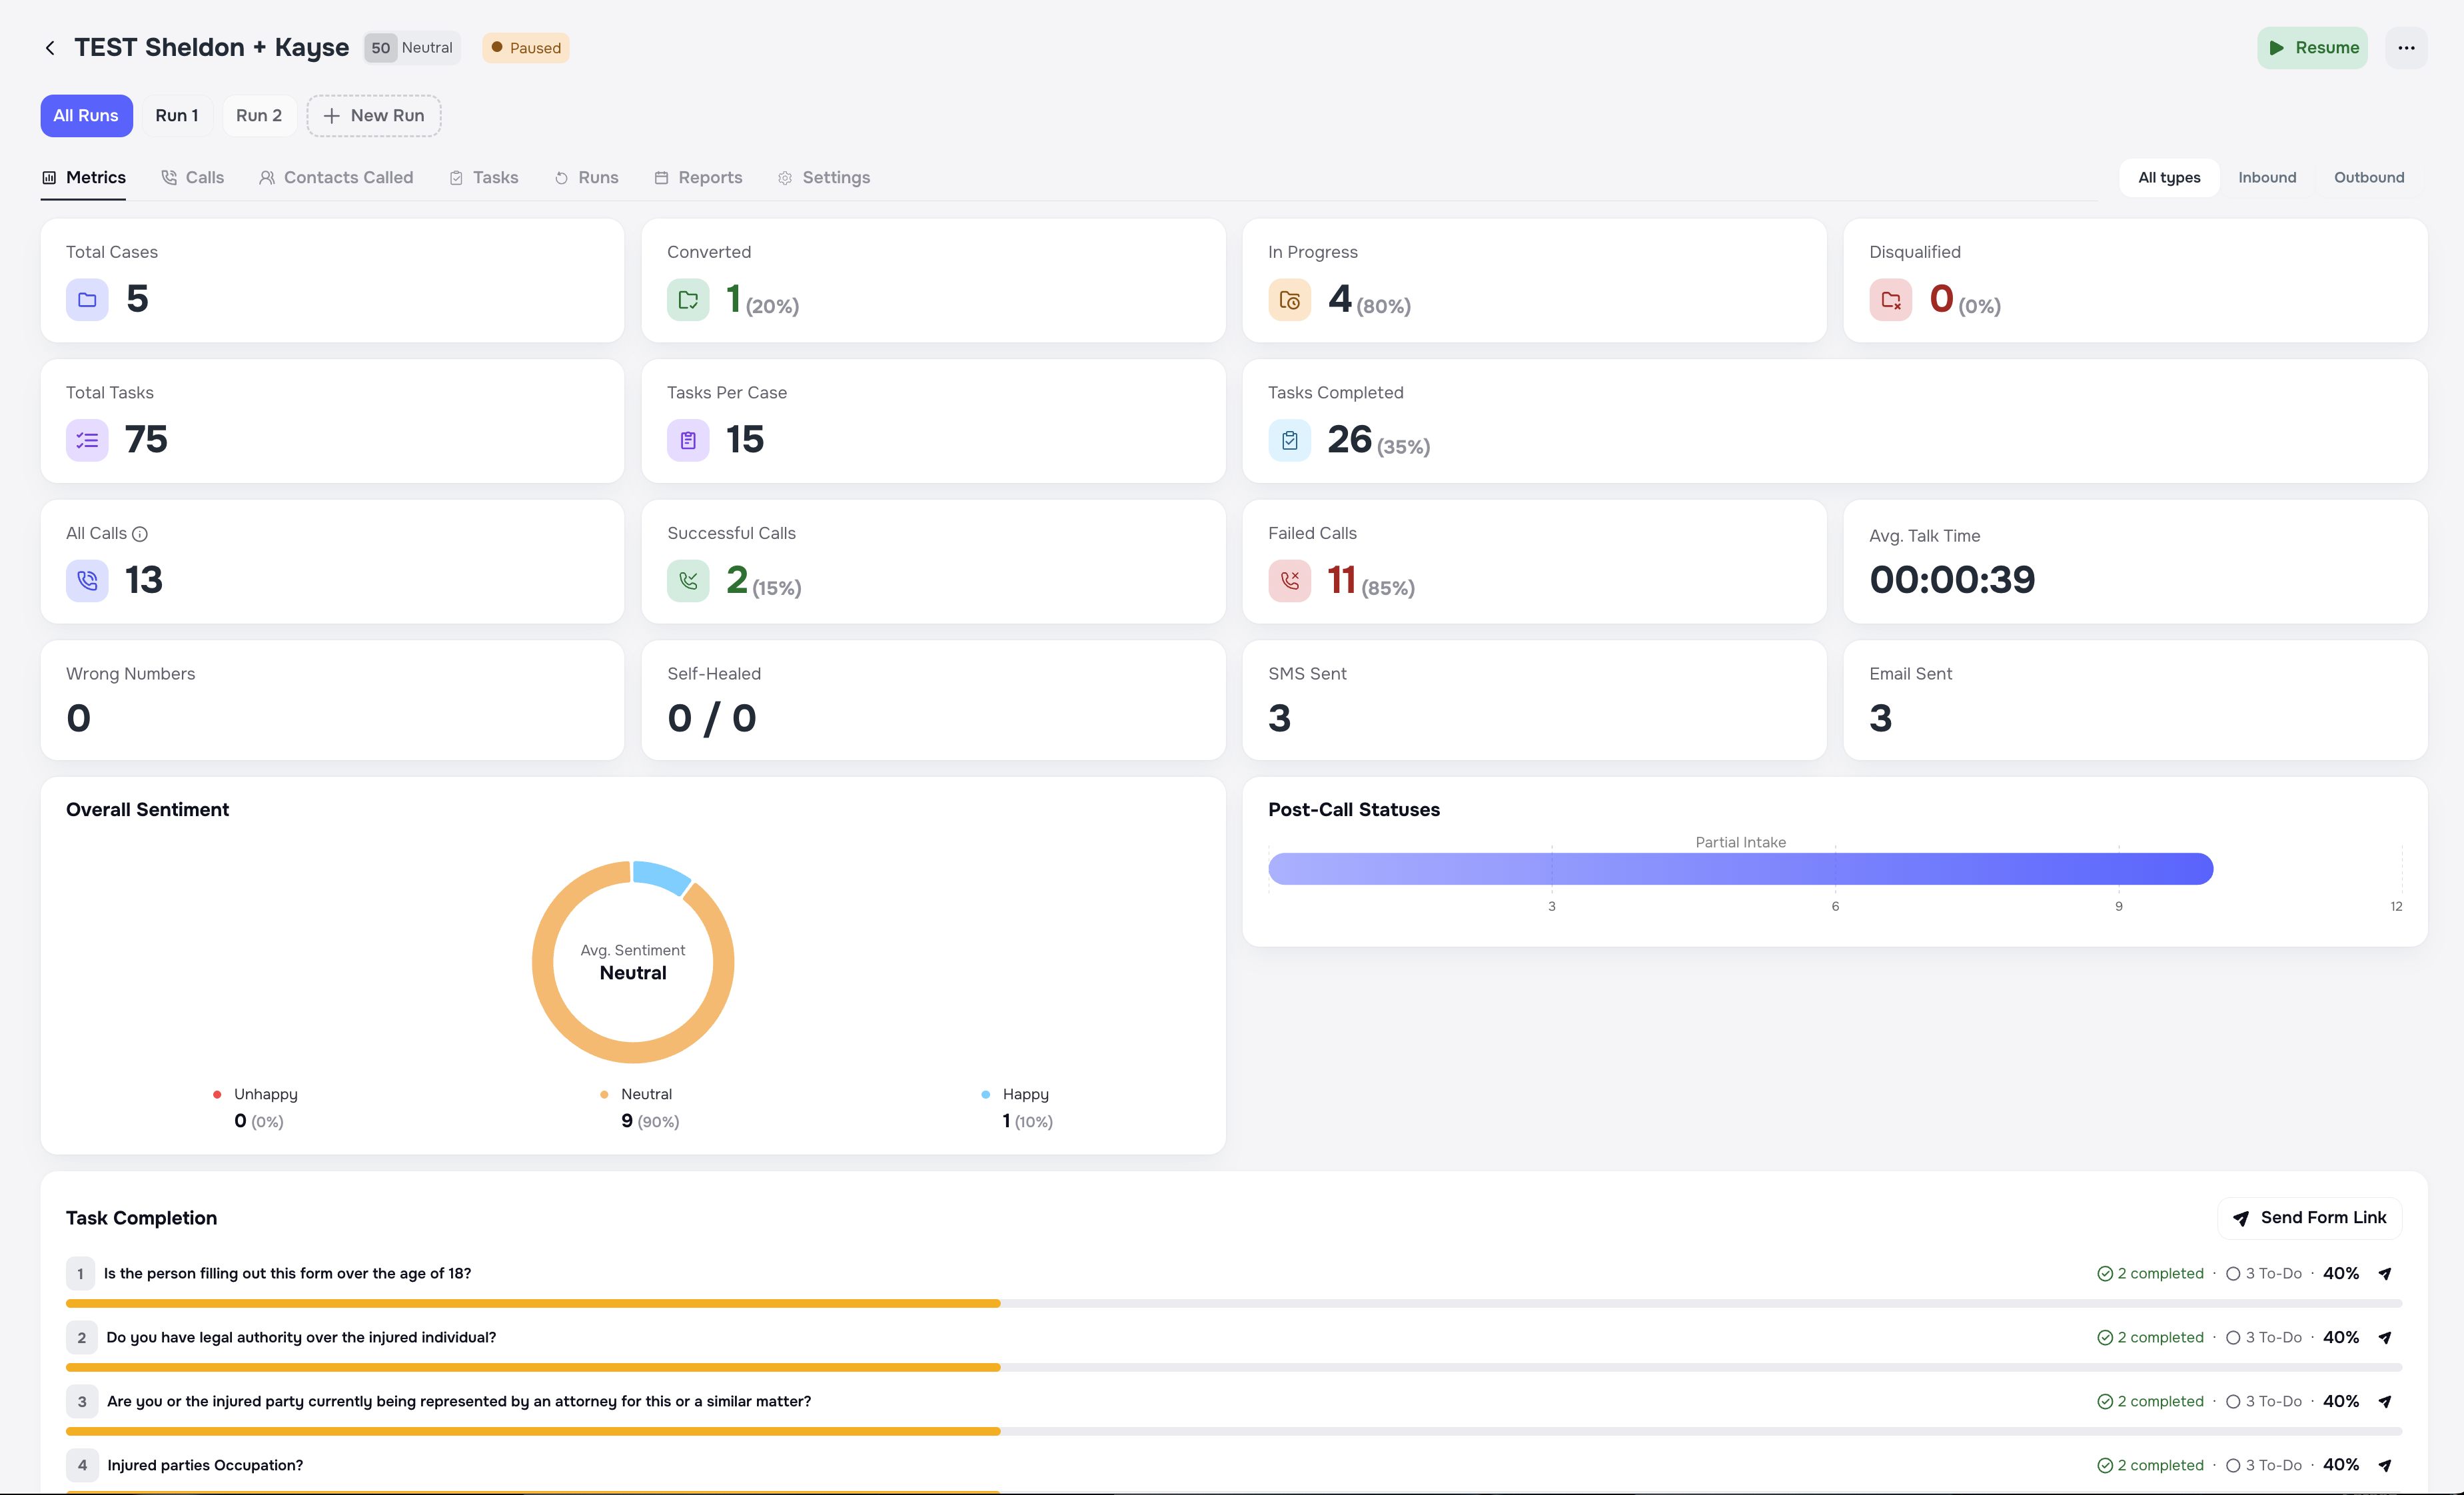
Task: Click the info icon next to All Calls
Action: (x=140, y=534)
